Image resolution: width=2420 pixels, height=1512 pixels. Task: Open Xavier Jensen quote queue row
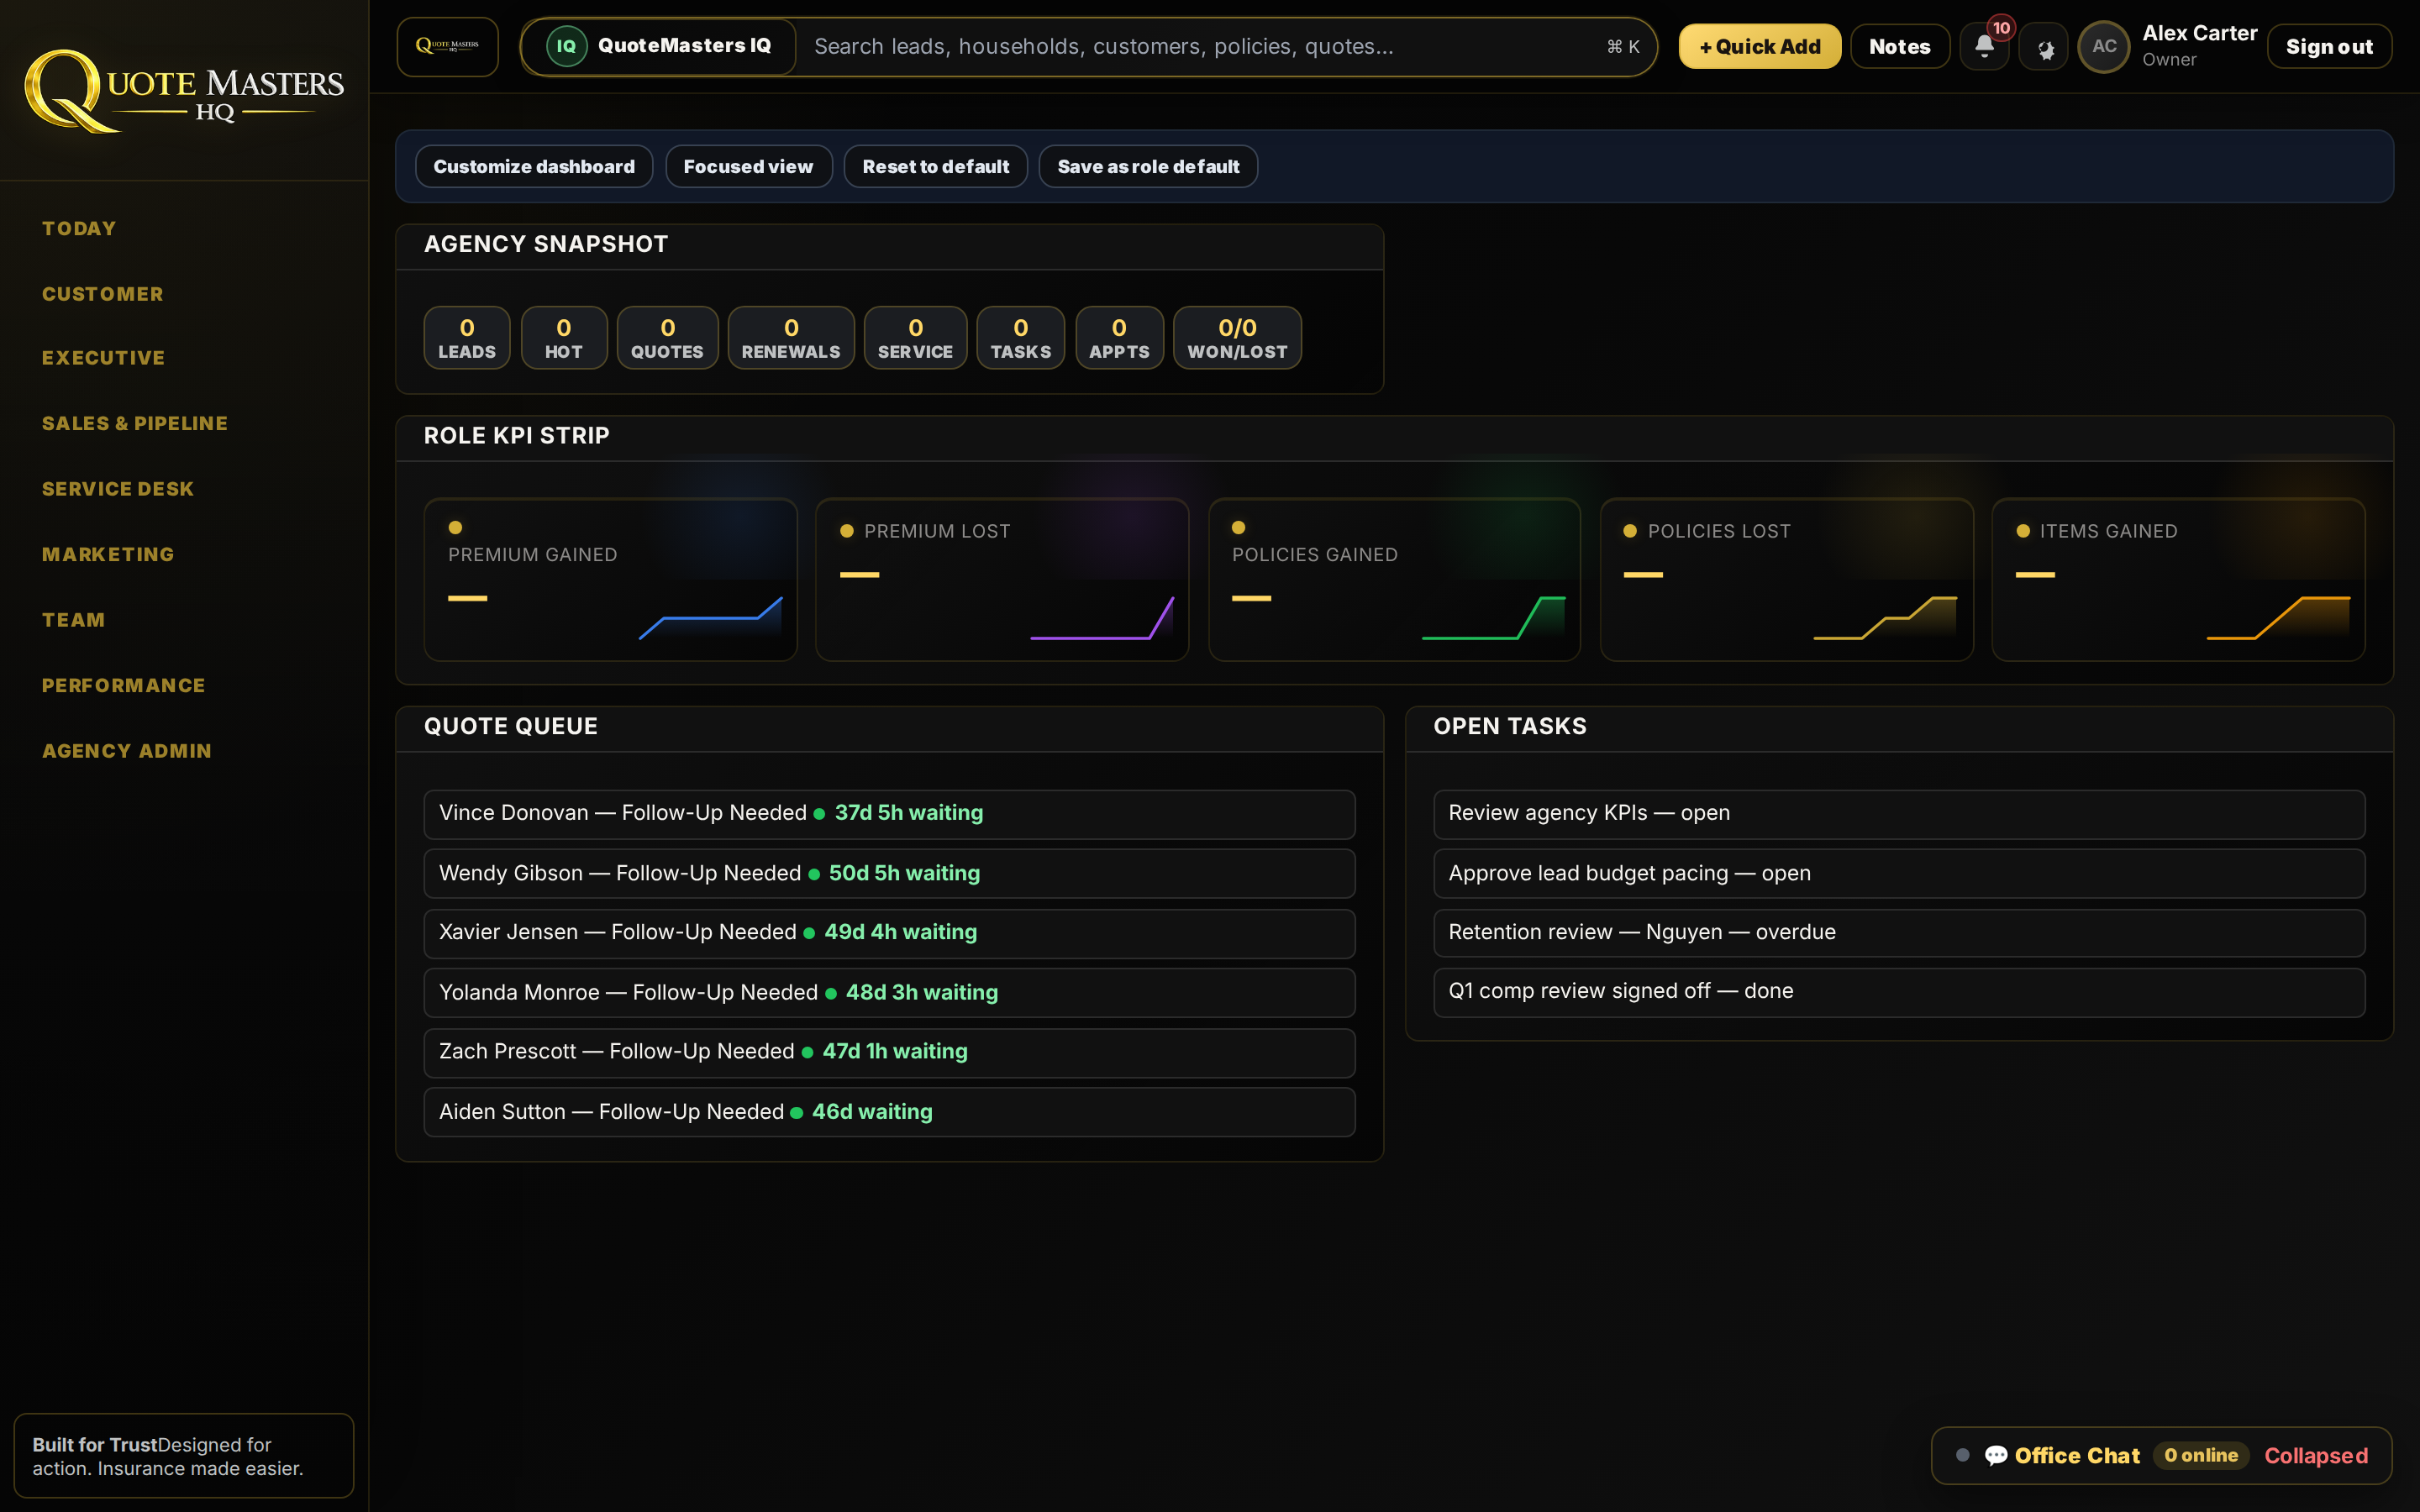pyautogui.click(x=889, y=933)
